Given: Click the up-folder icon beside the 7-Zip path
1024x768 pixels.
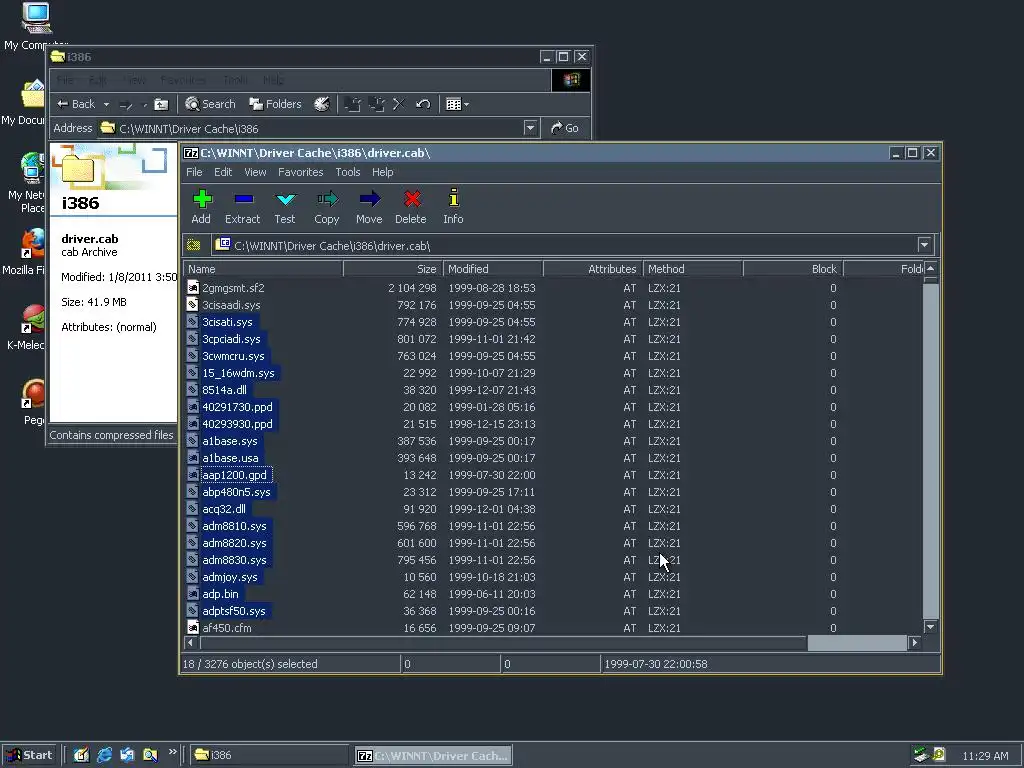Looking at the screenshot, I should [193, 245].
